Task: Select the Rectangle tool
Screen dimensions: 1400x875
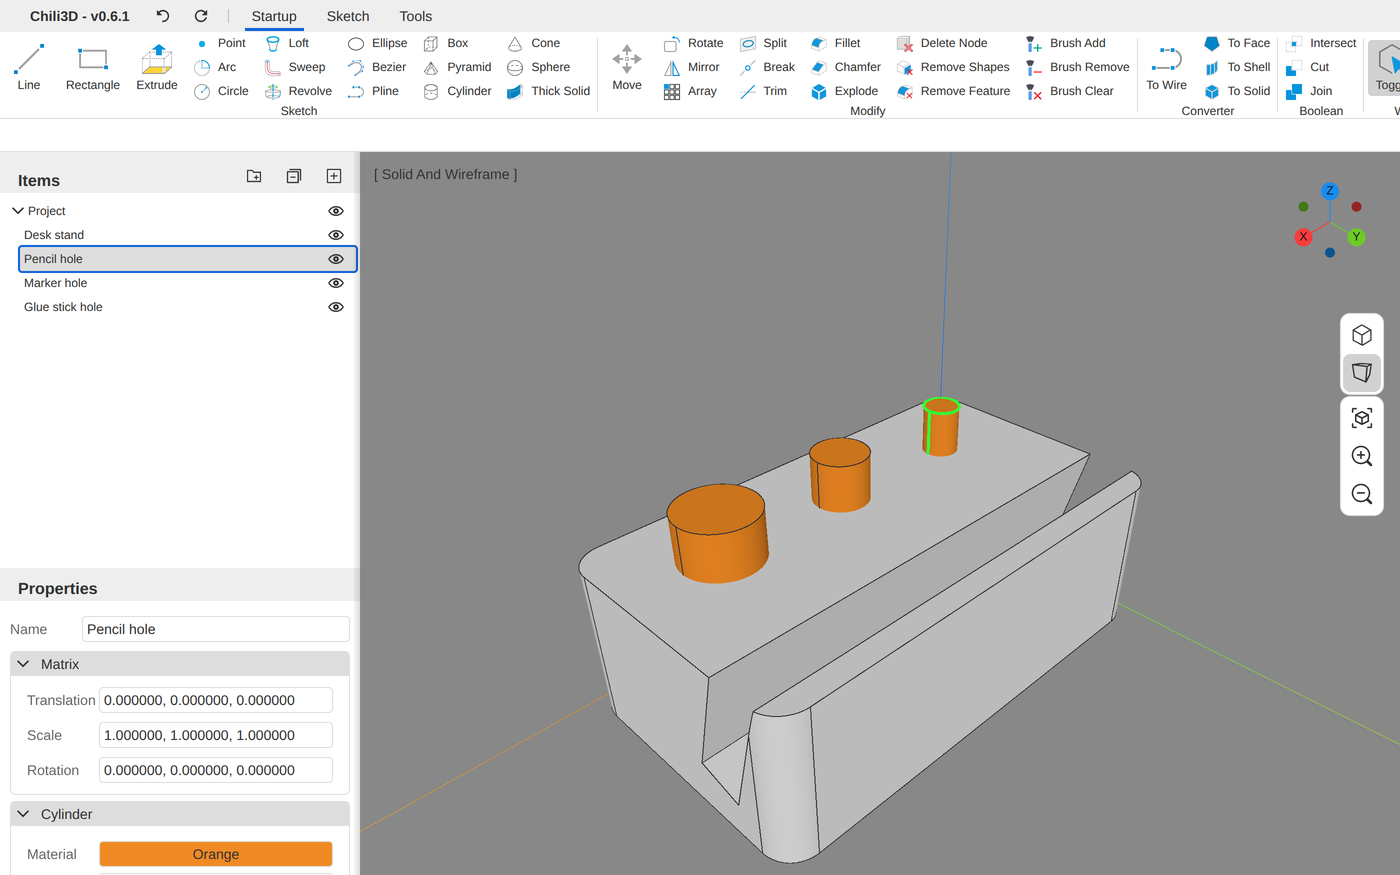Action: click(93, 68)
